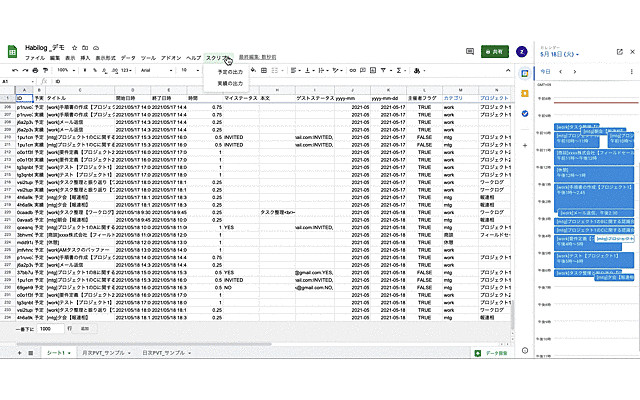Click the 今日 today button in calendar

pos(545,71)
